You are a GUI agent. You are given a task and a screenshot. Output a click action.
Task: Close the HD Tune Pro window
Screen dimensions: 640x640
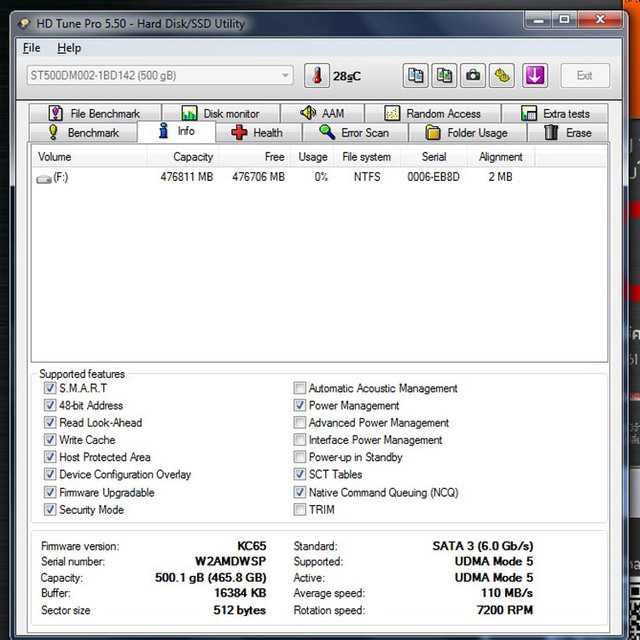pos(600,20)
